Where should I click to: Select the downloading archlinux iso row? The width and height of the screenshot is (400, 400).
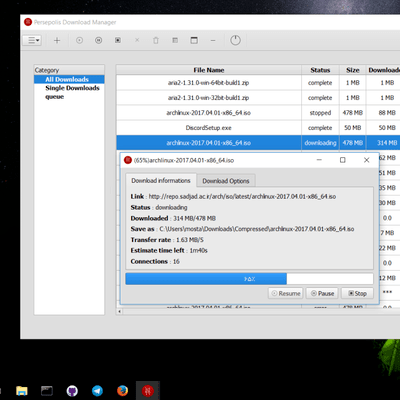click(x=258, y=143)
